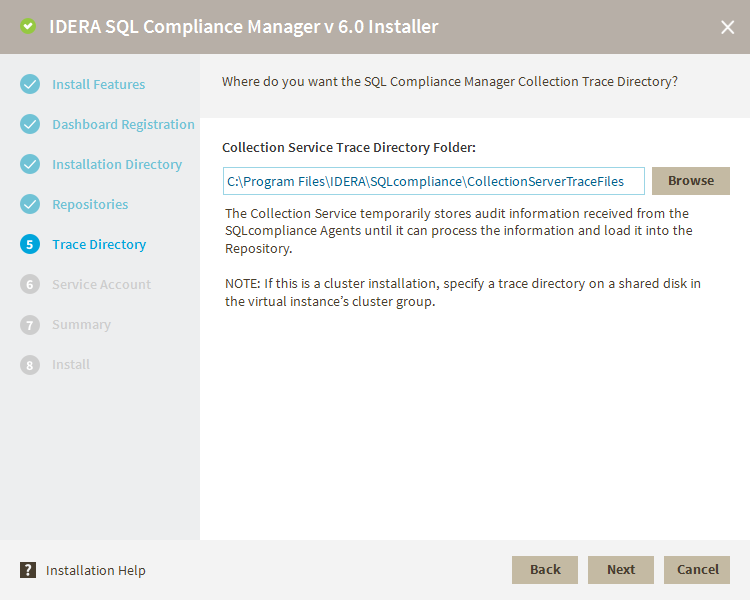Click the Installation Help question mark icon
750x600 pixels.
tap(28, 570)
